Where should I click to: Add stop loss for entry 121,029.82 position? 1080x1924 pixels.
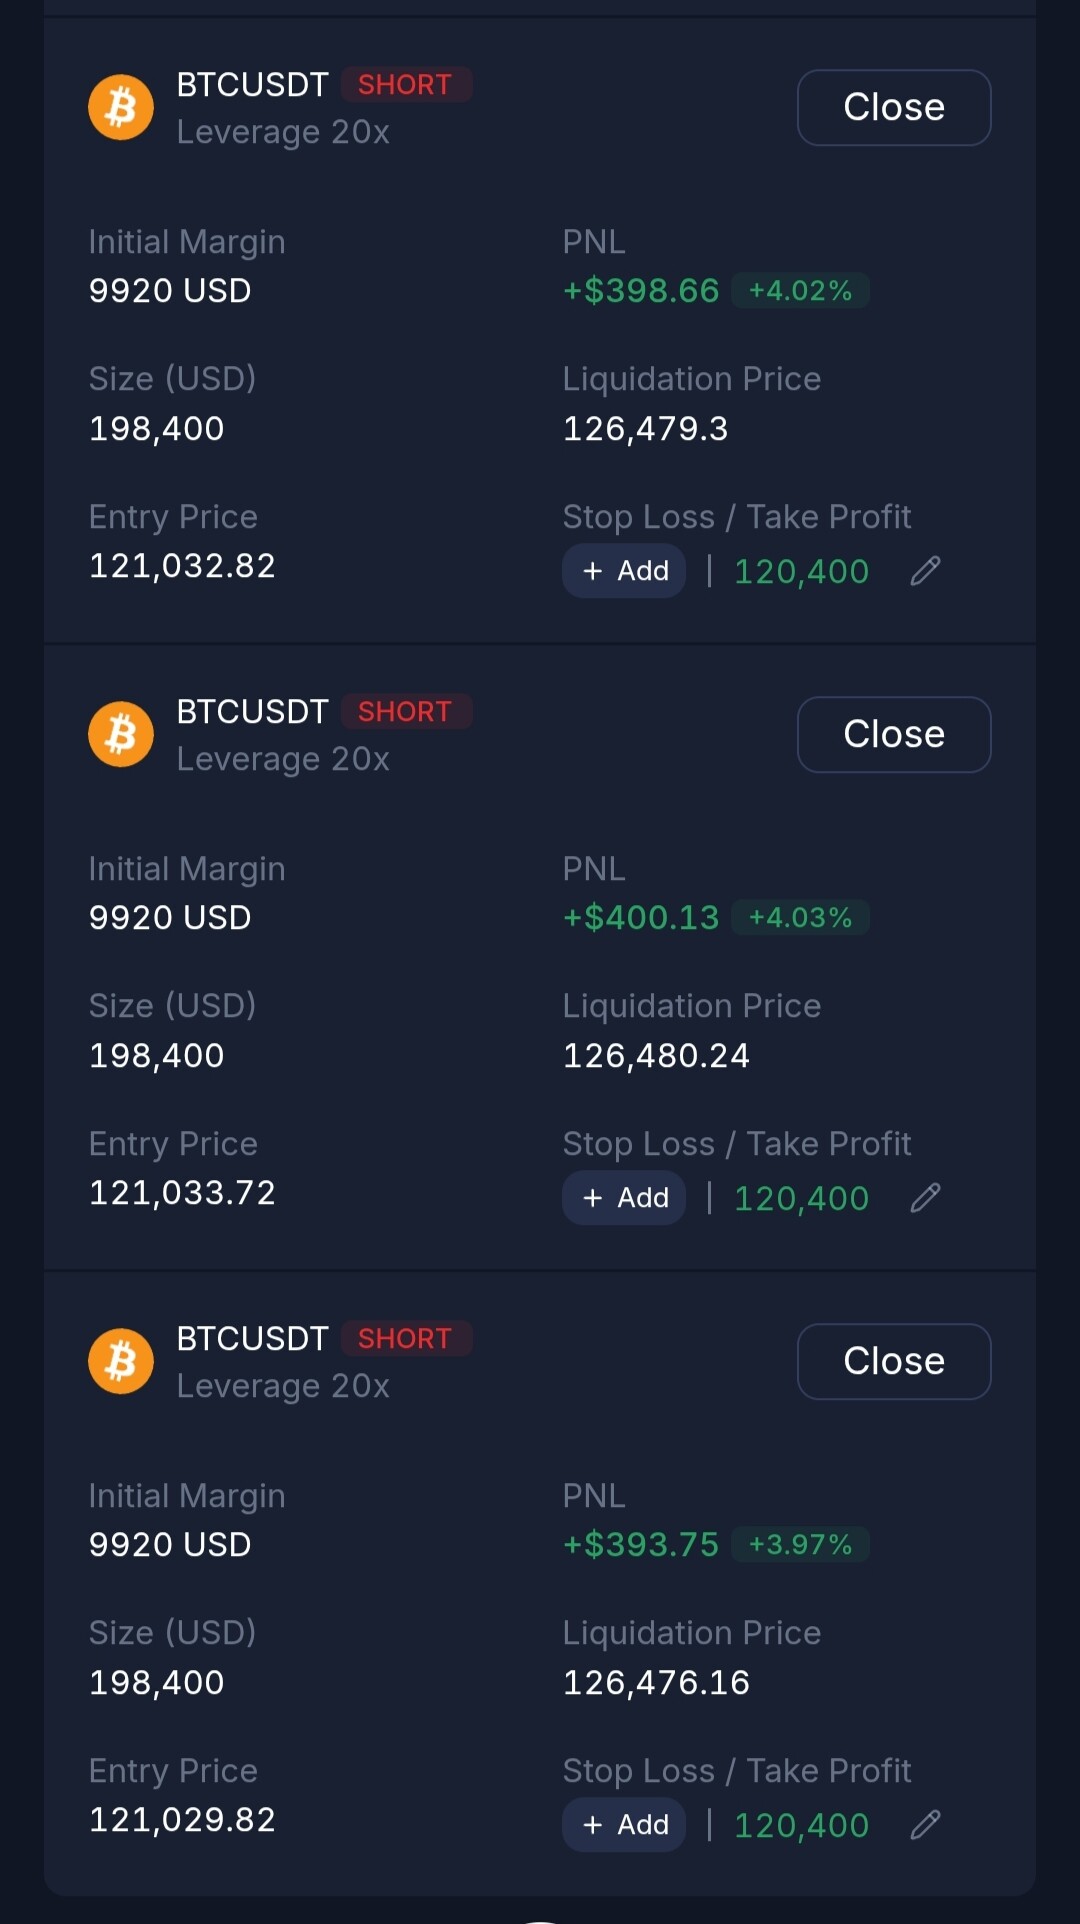point(624,1825)
